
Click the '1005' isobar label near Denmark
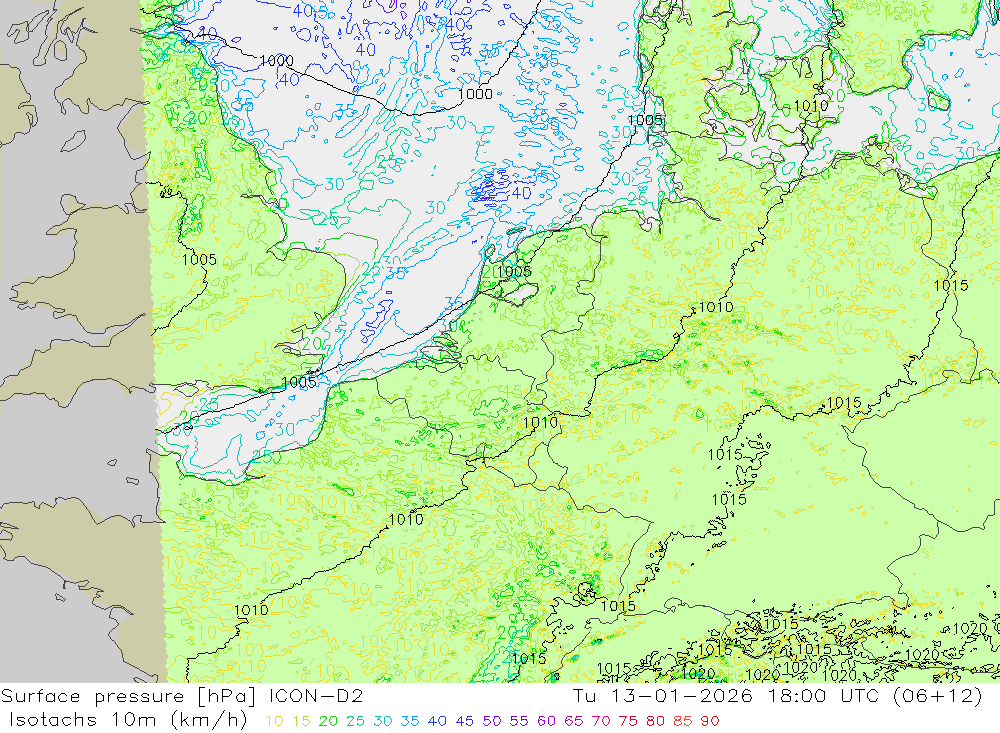tap(645, 120)
